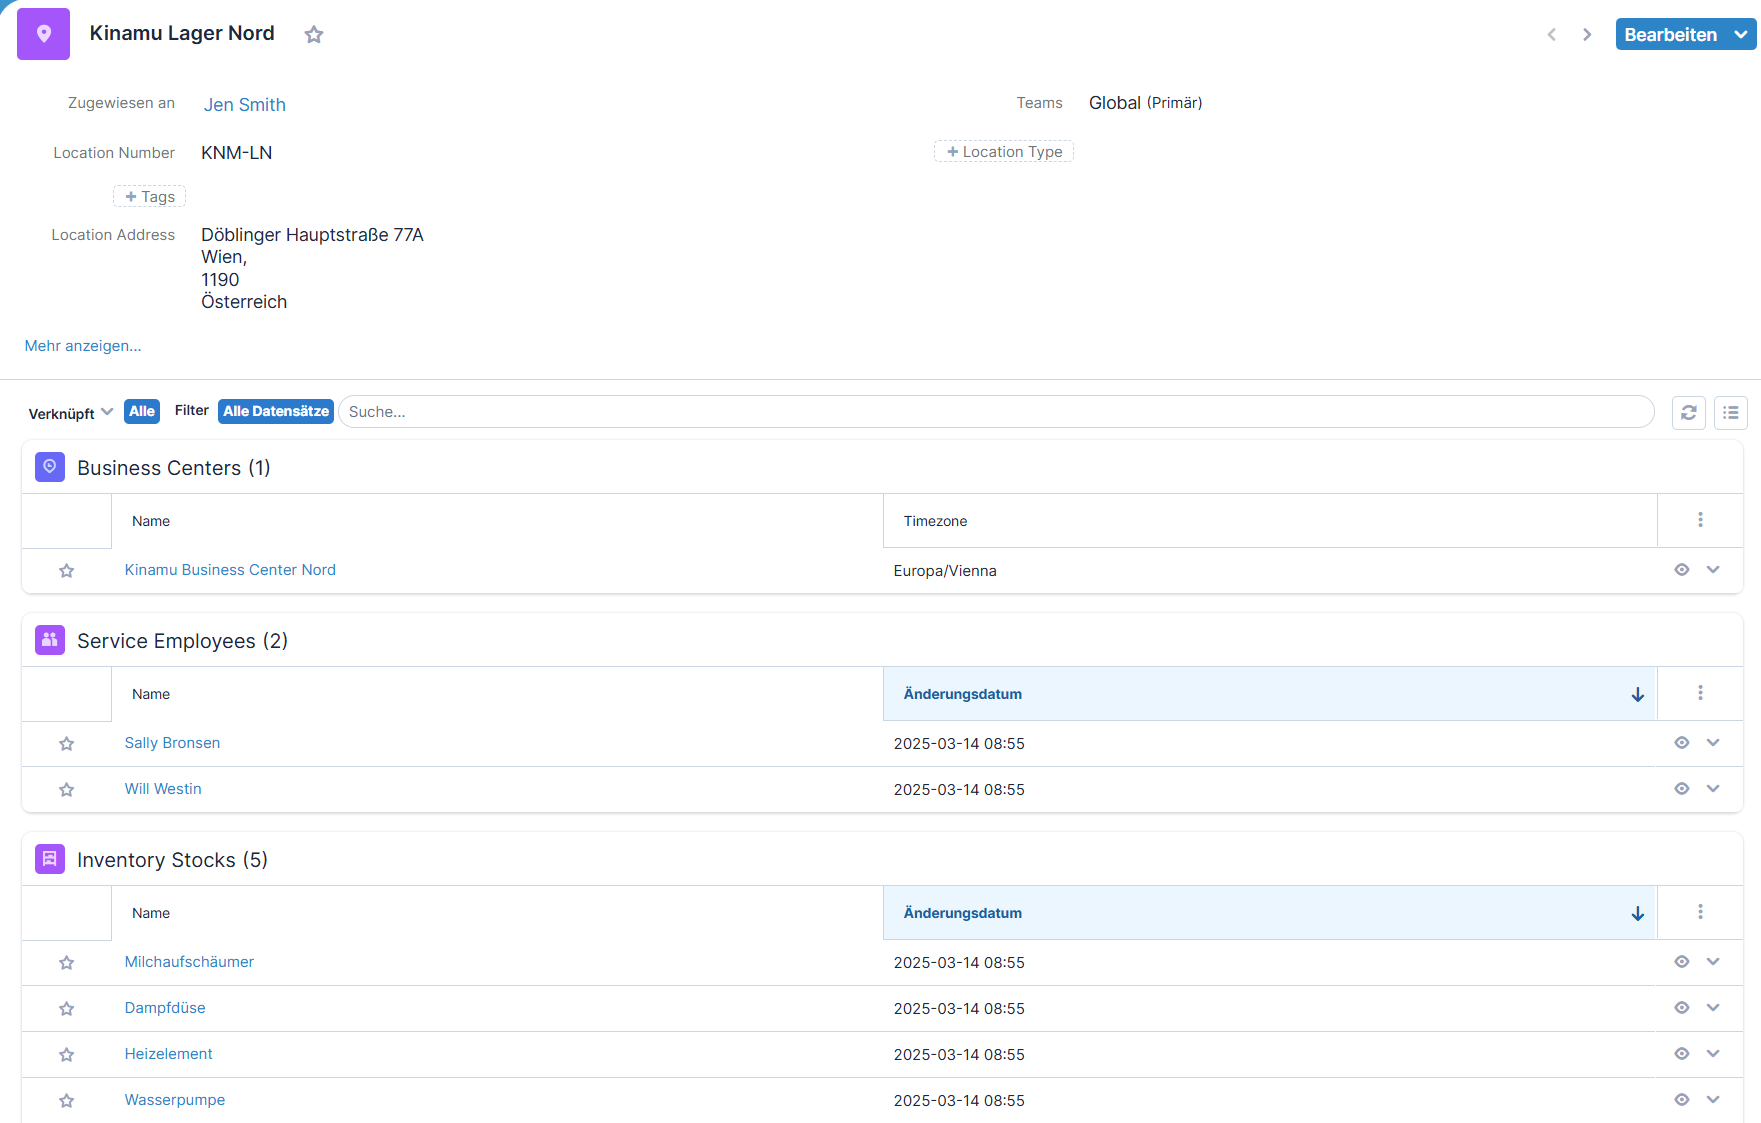
Task: Preview Kinamu Business Center Nord with eye icon
Action: coord(1682,570)
